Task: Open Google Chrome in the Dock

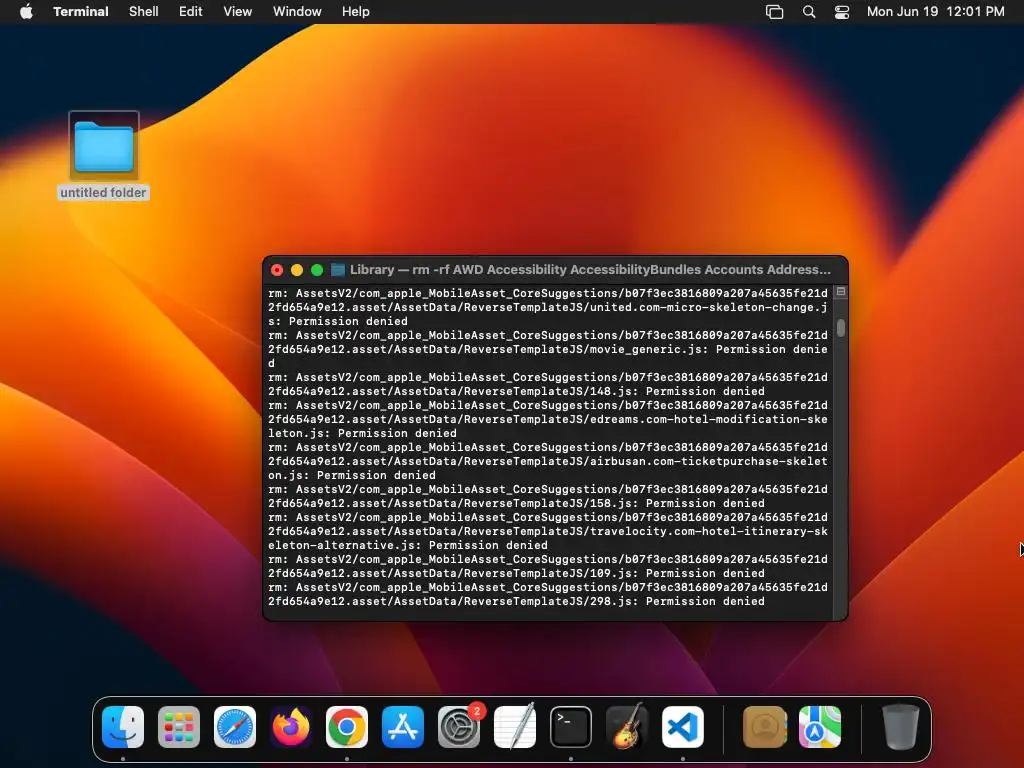Action: click(x=347, y=727)
